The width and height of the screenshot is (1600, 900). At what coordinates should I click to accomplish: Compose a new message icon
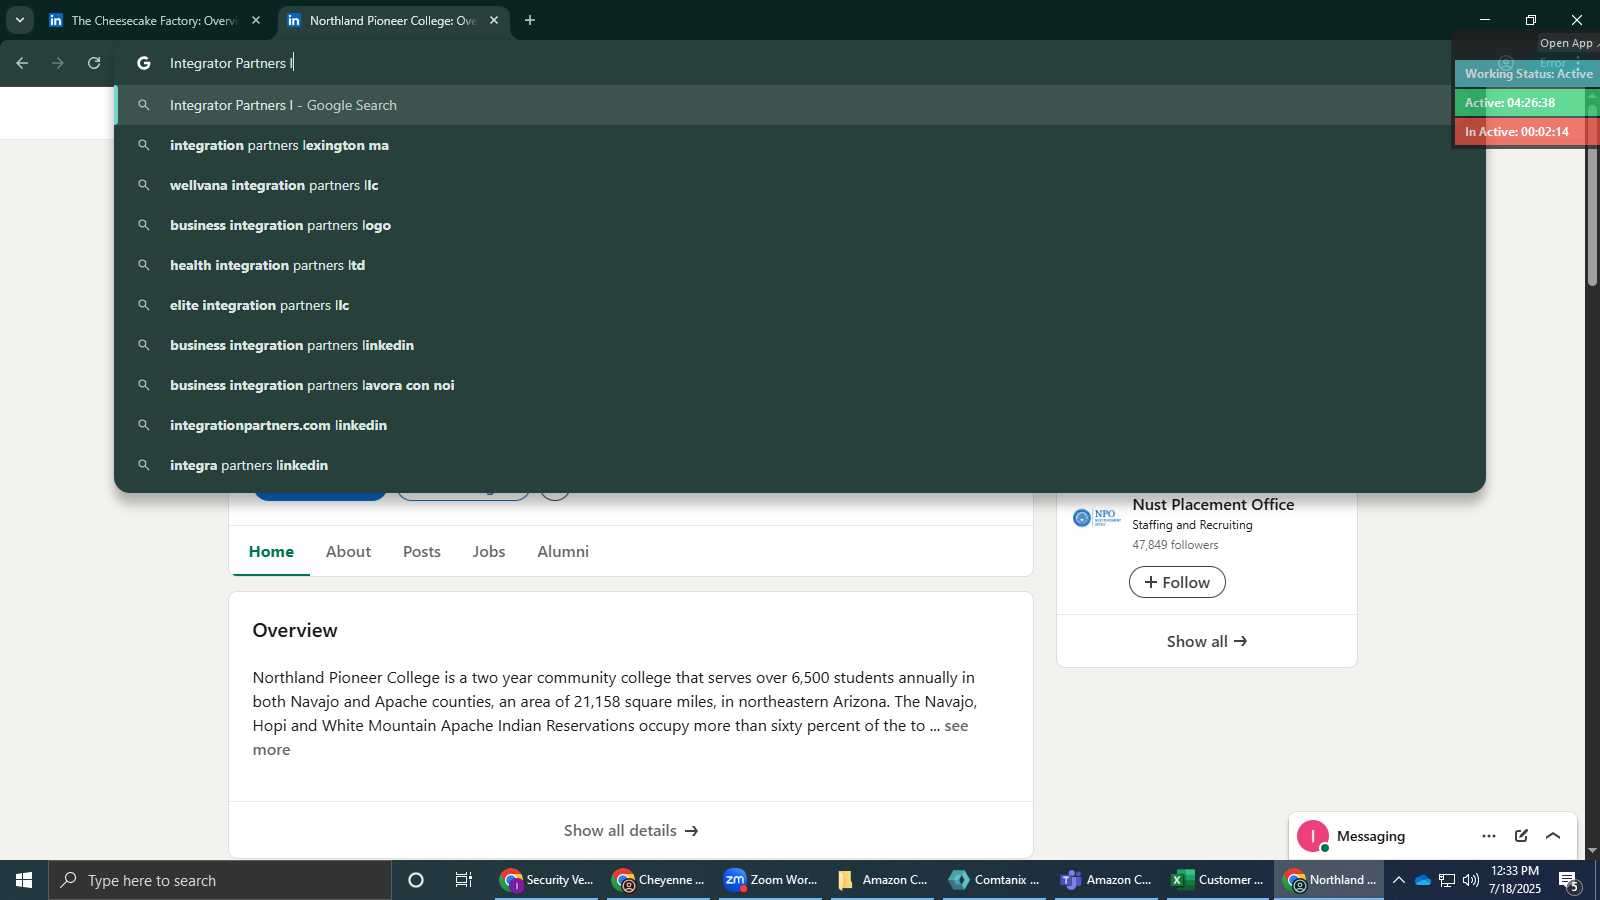(x=1521, y=836)
